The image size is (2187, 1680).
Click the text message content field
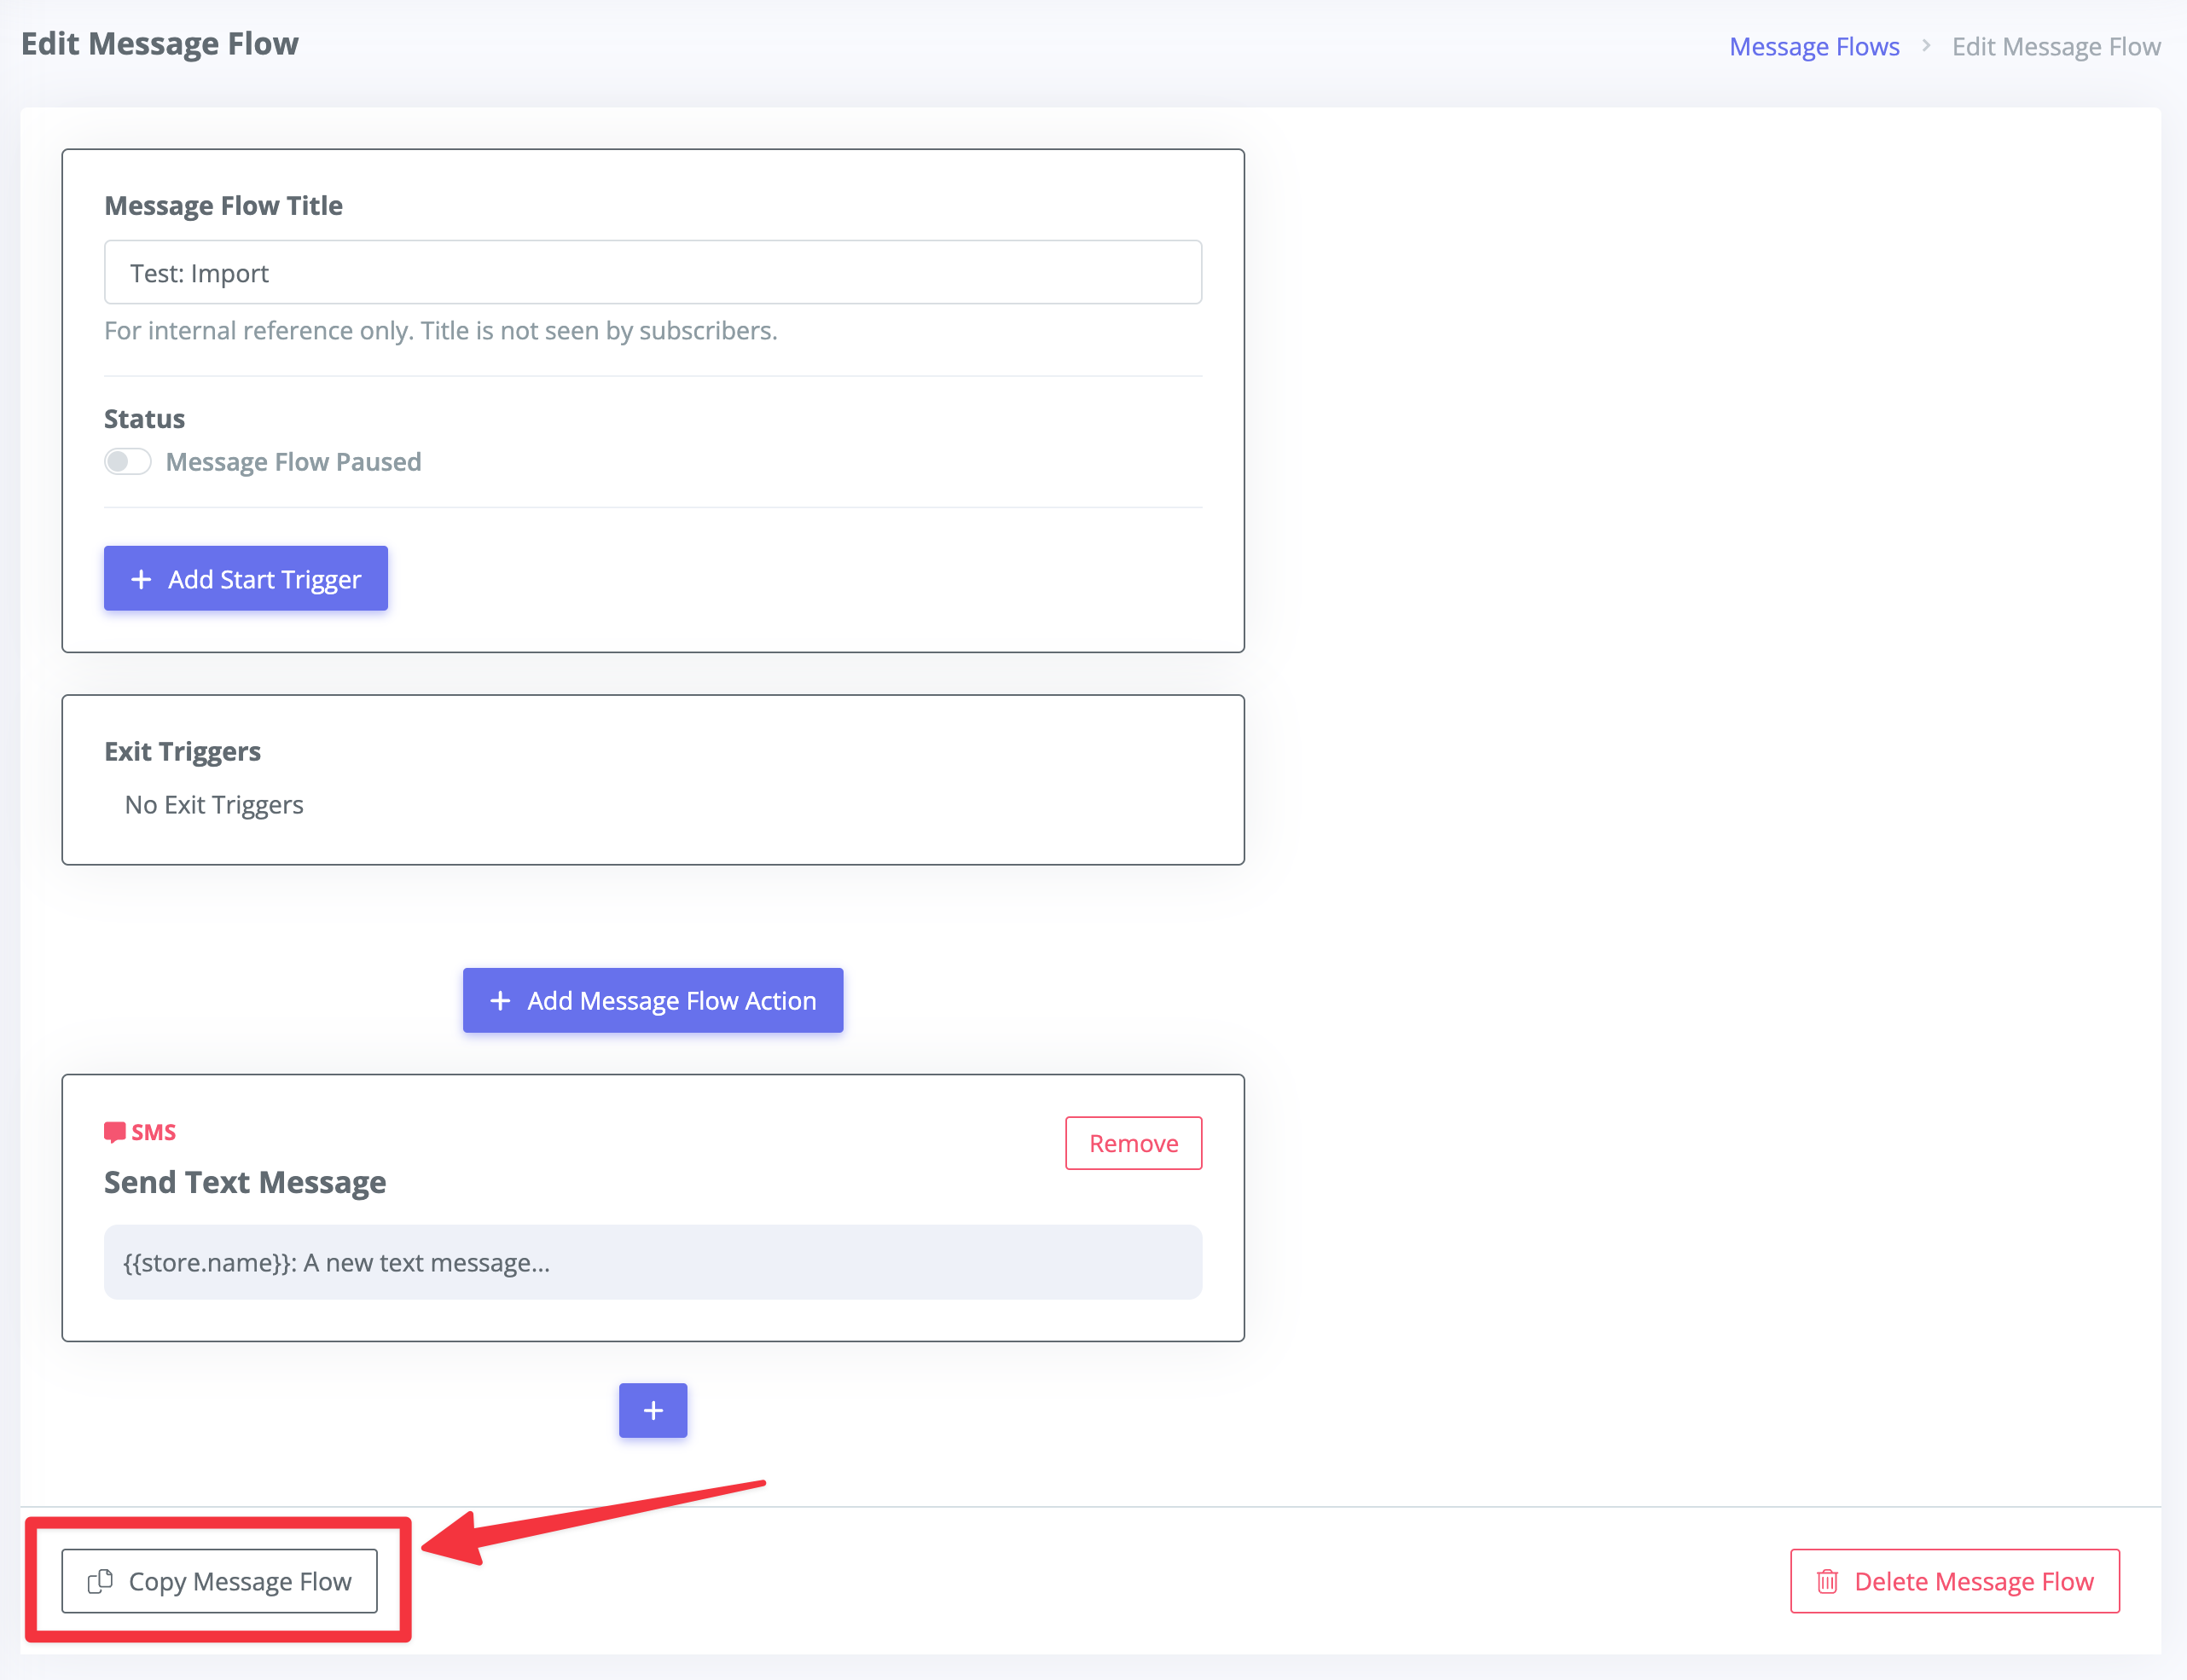pyautogui.click(x=652, y=1262)
